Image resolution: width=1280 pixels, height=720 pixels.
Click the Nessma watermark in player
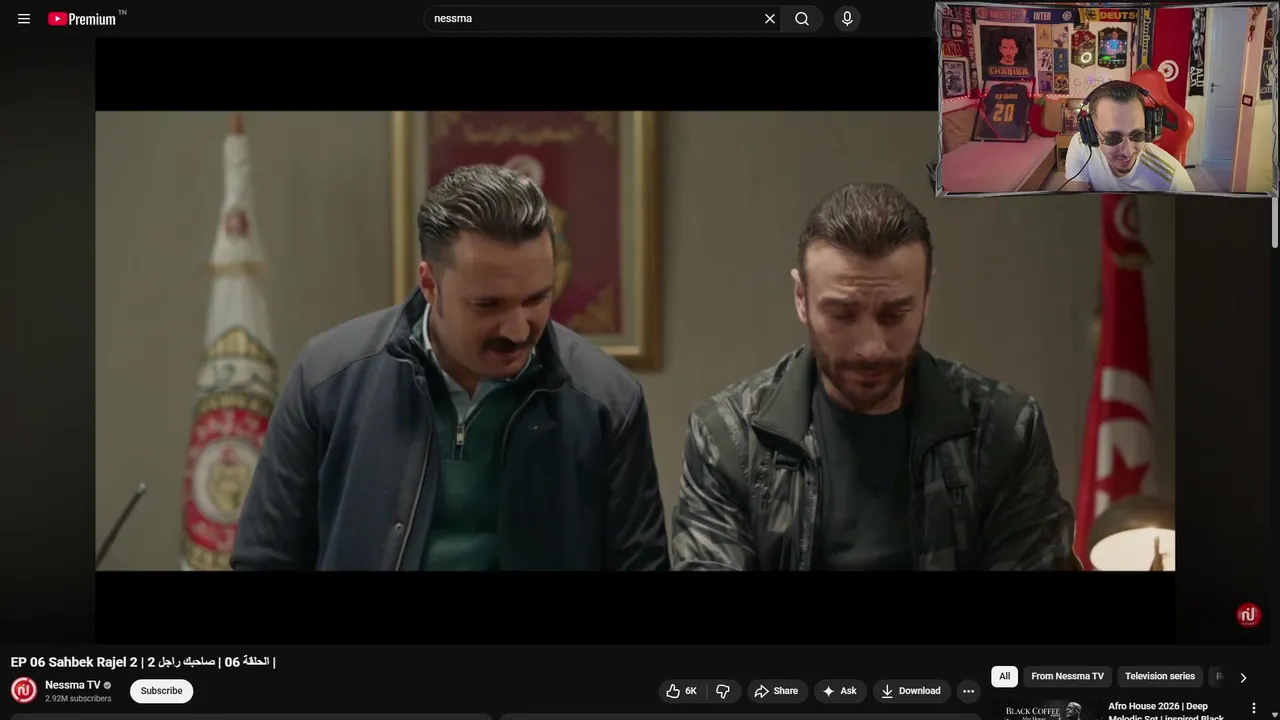(1247, 615)
